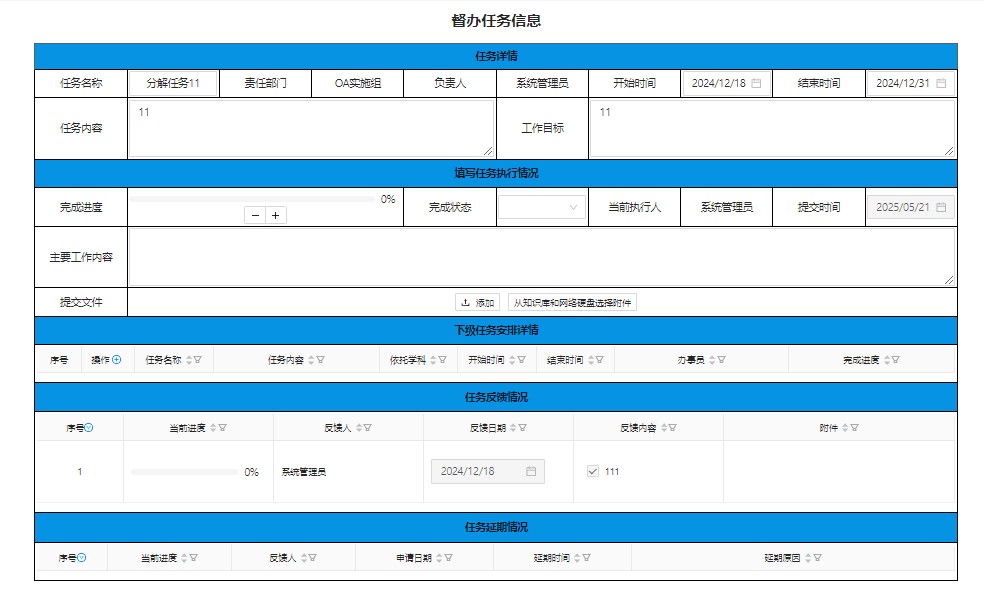Click the 序号 circle icon in 任务反馈情况
The image size is (984, 612).
(x=89, y=428)
